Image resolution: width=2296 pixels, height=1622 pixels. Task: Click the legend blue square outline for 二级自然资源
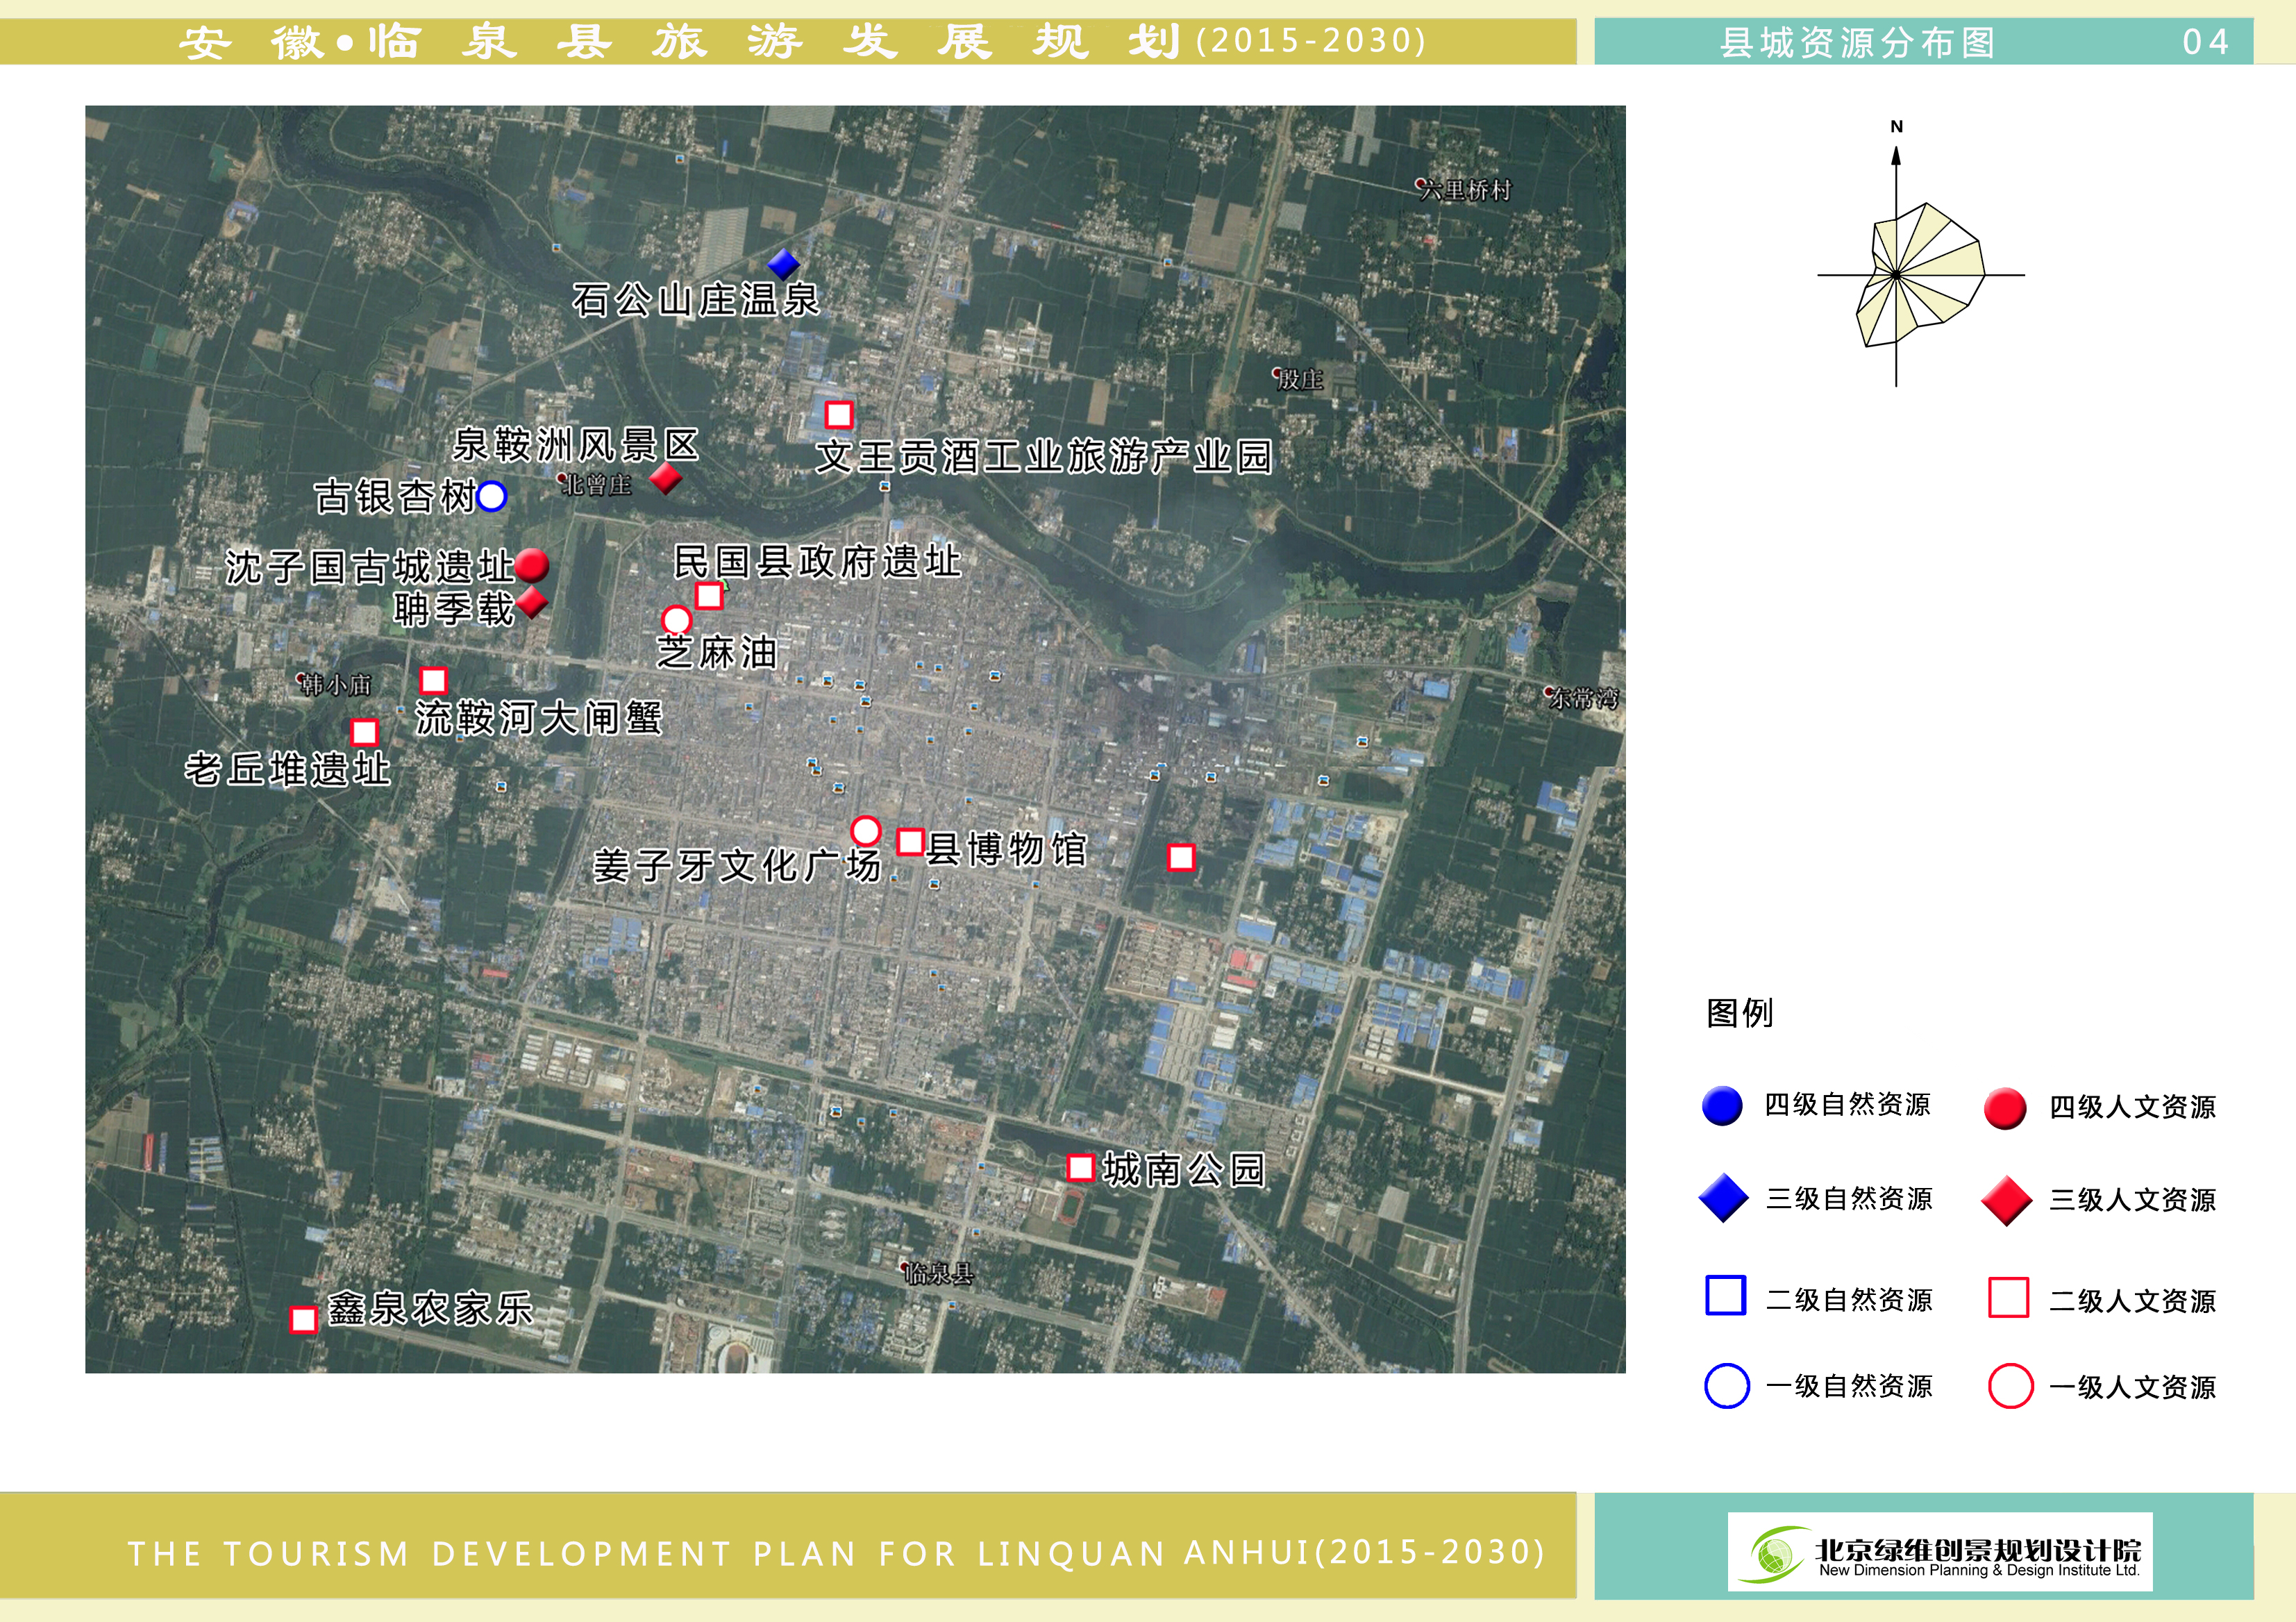[x=1725, y=1295]
